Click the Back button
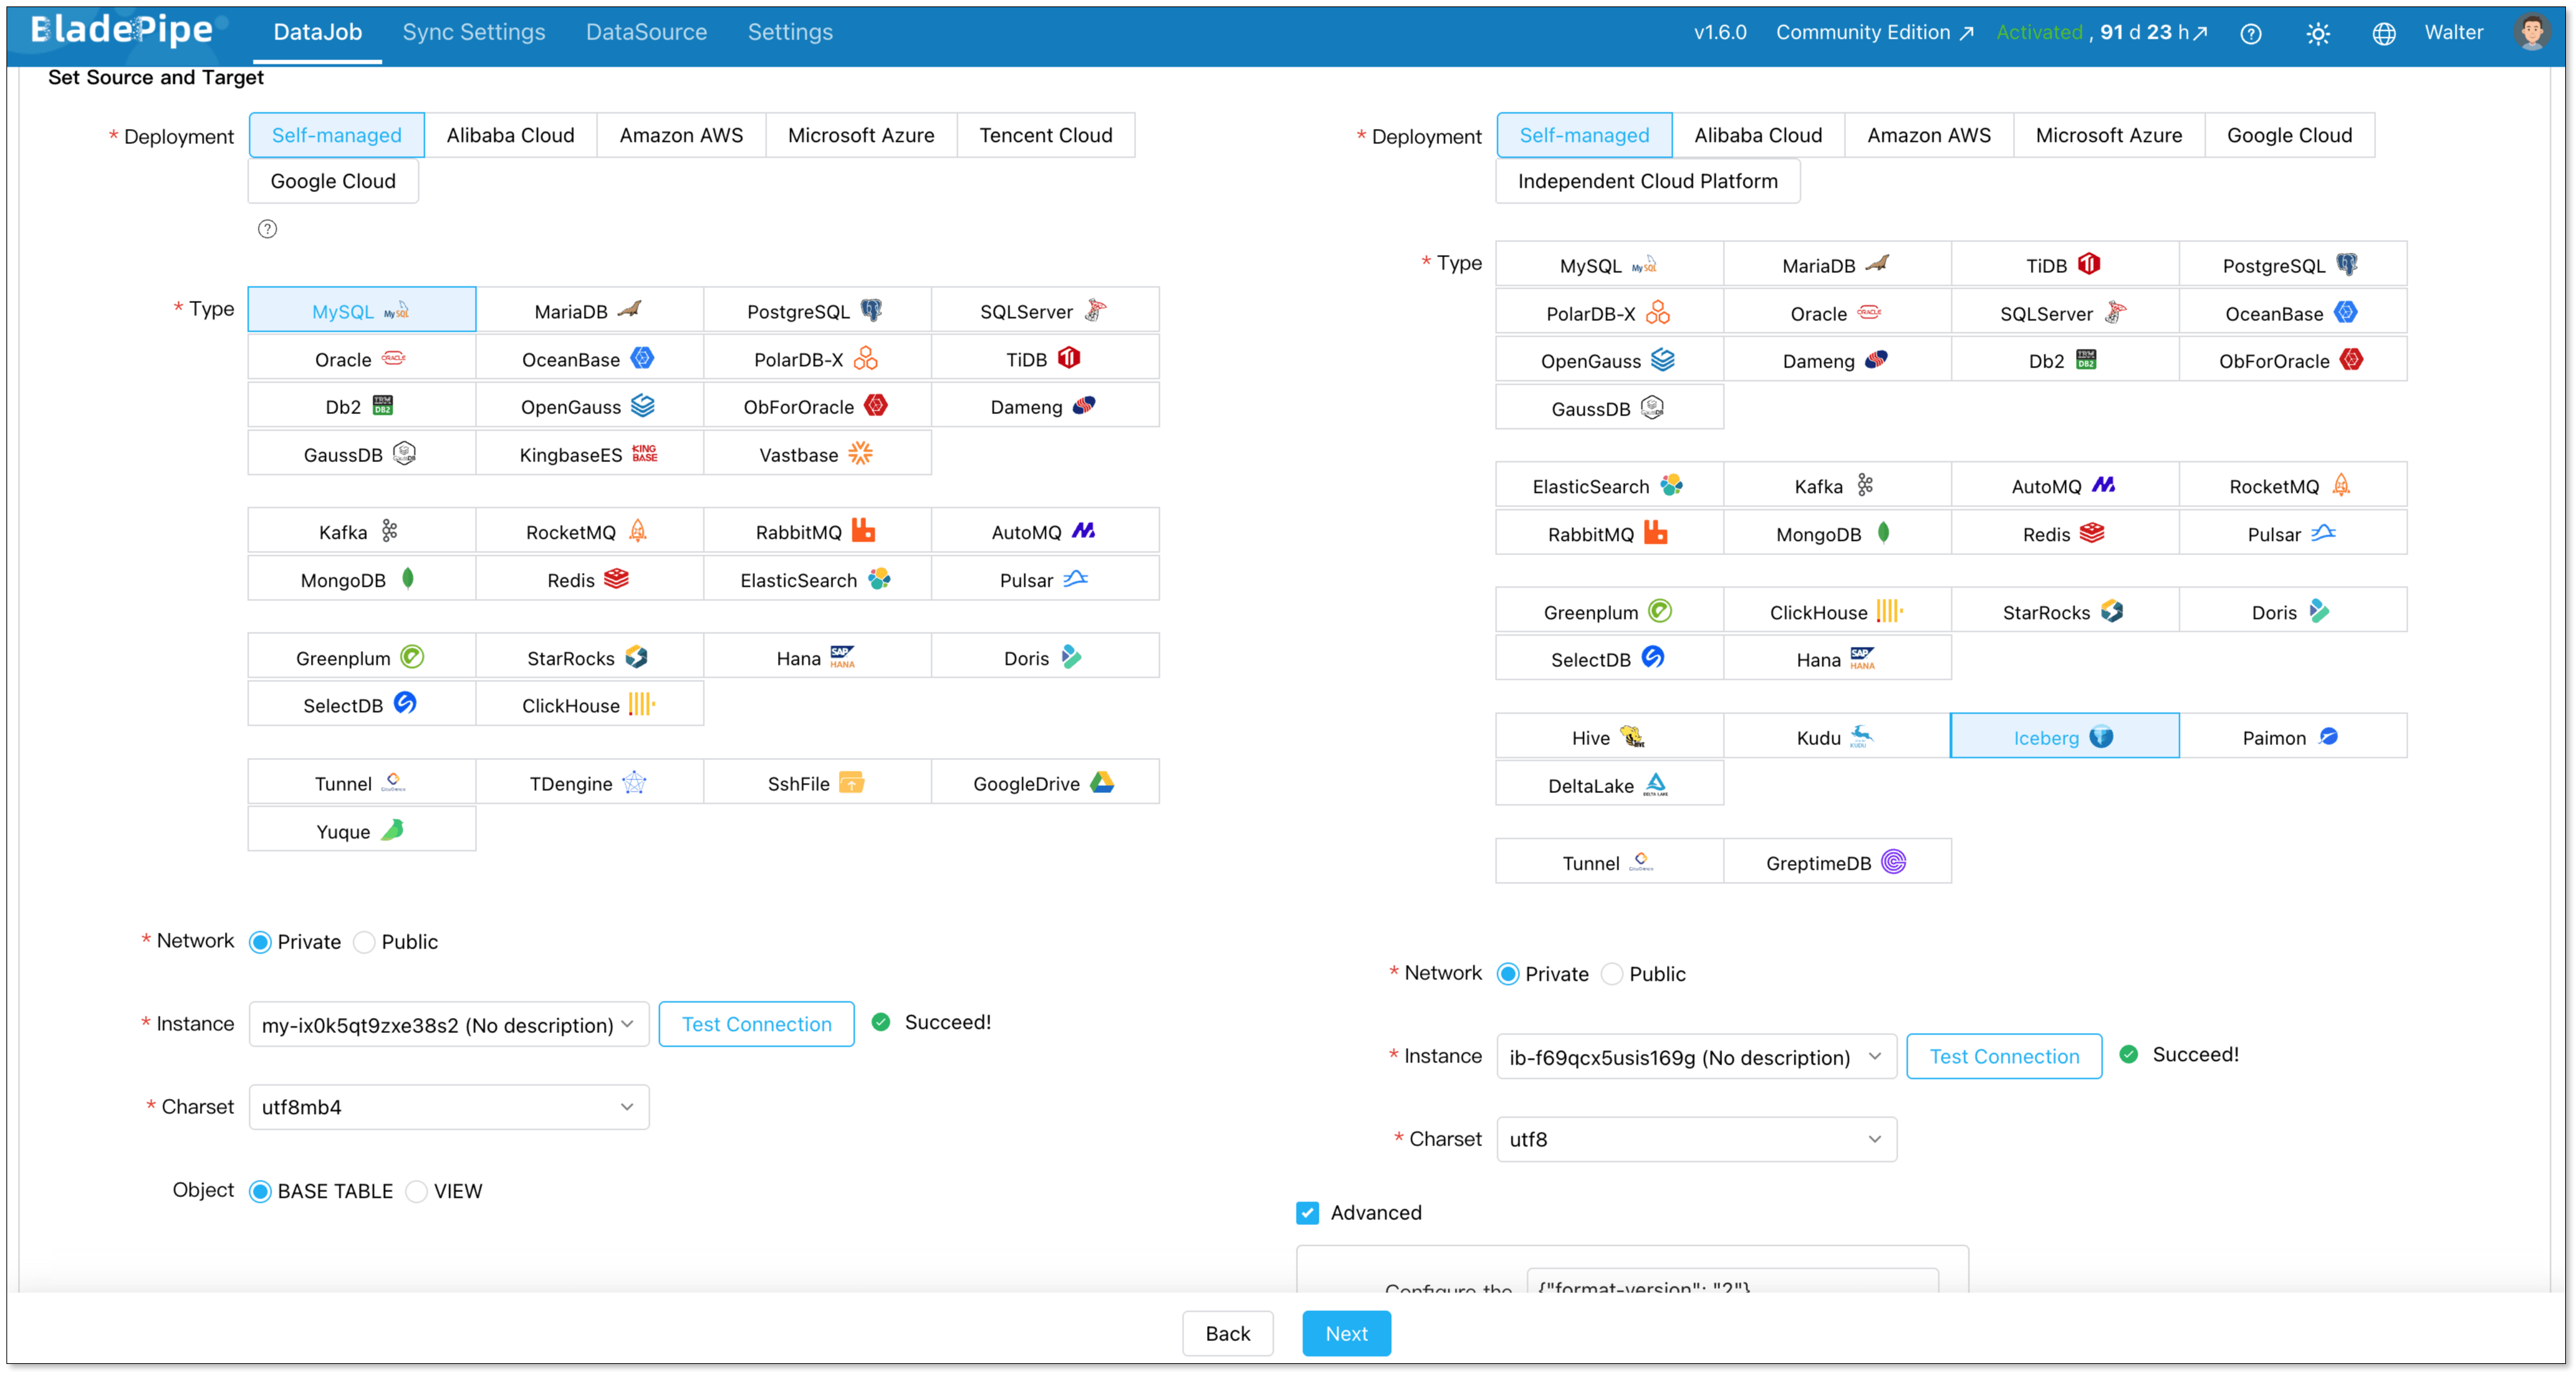 1227,1333
